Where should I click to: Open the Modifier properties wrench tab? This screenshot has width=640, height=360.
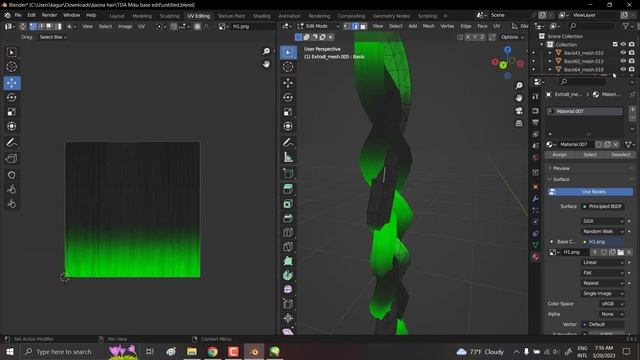pos(536,199)
